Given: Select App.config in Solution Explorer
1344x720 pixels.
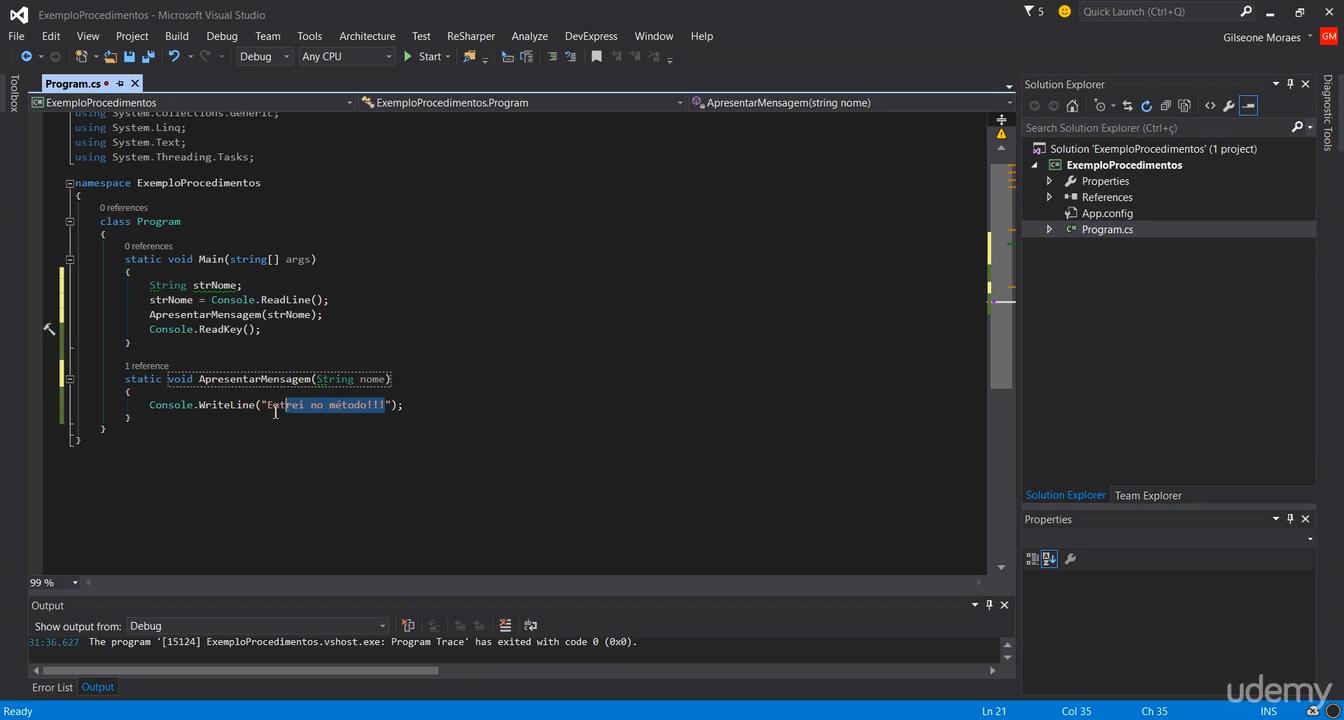Looking at the screenshot, I should pos(1107,213).
